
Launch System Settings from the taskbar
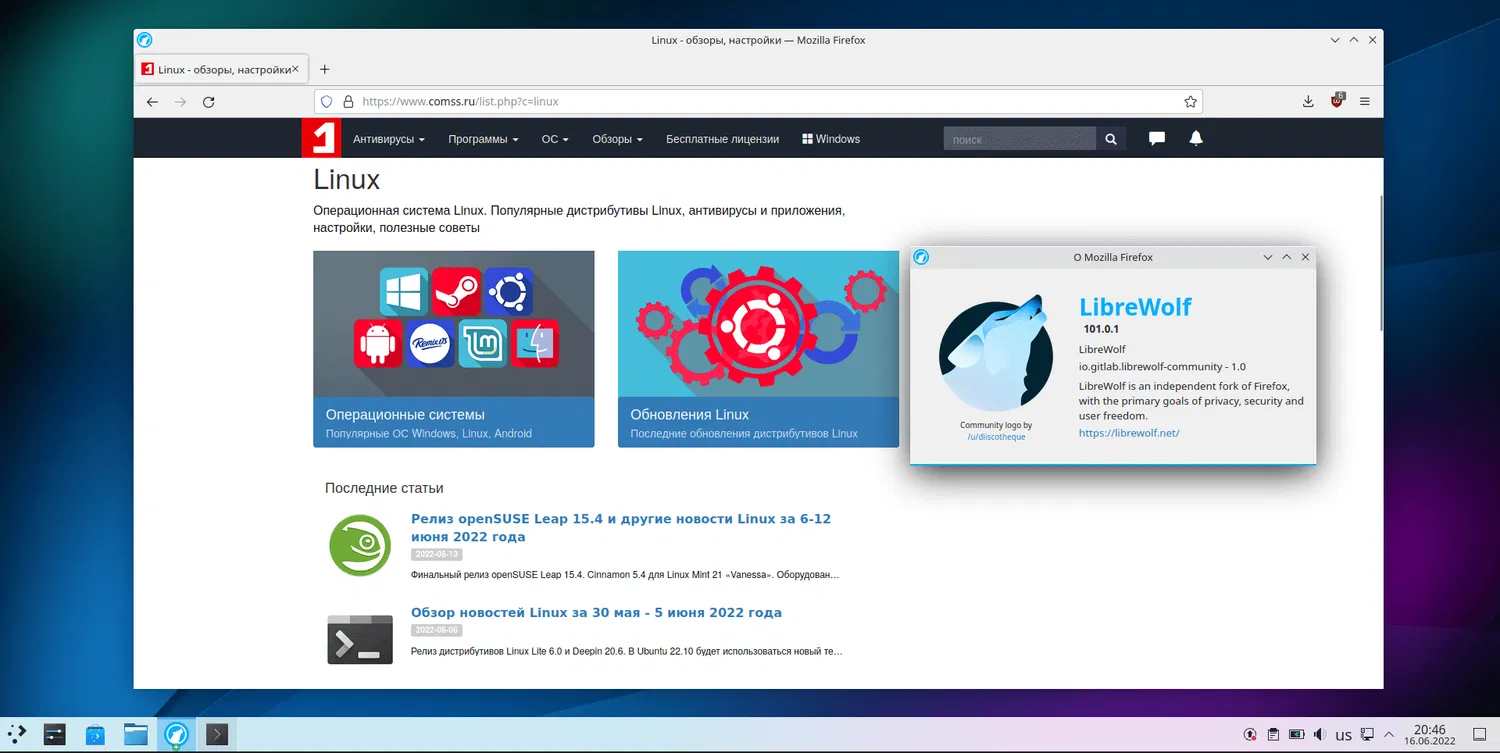(54, 735)
